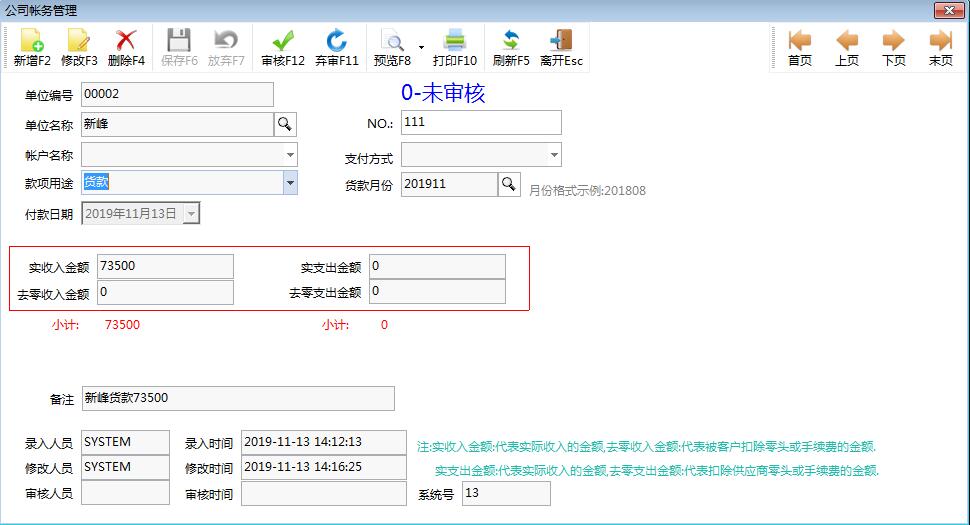This screenshot has height=525, width=970.
Task: Expand the 款项用途 dropdown showing 货款
Action: click(290, 183)
